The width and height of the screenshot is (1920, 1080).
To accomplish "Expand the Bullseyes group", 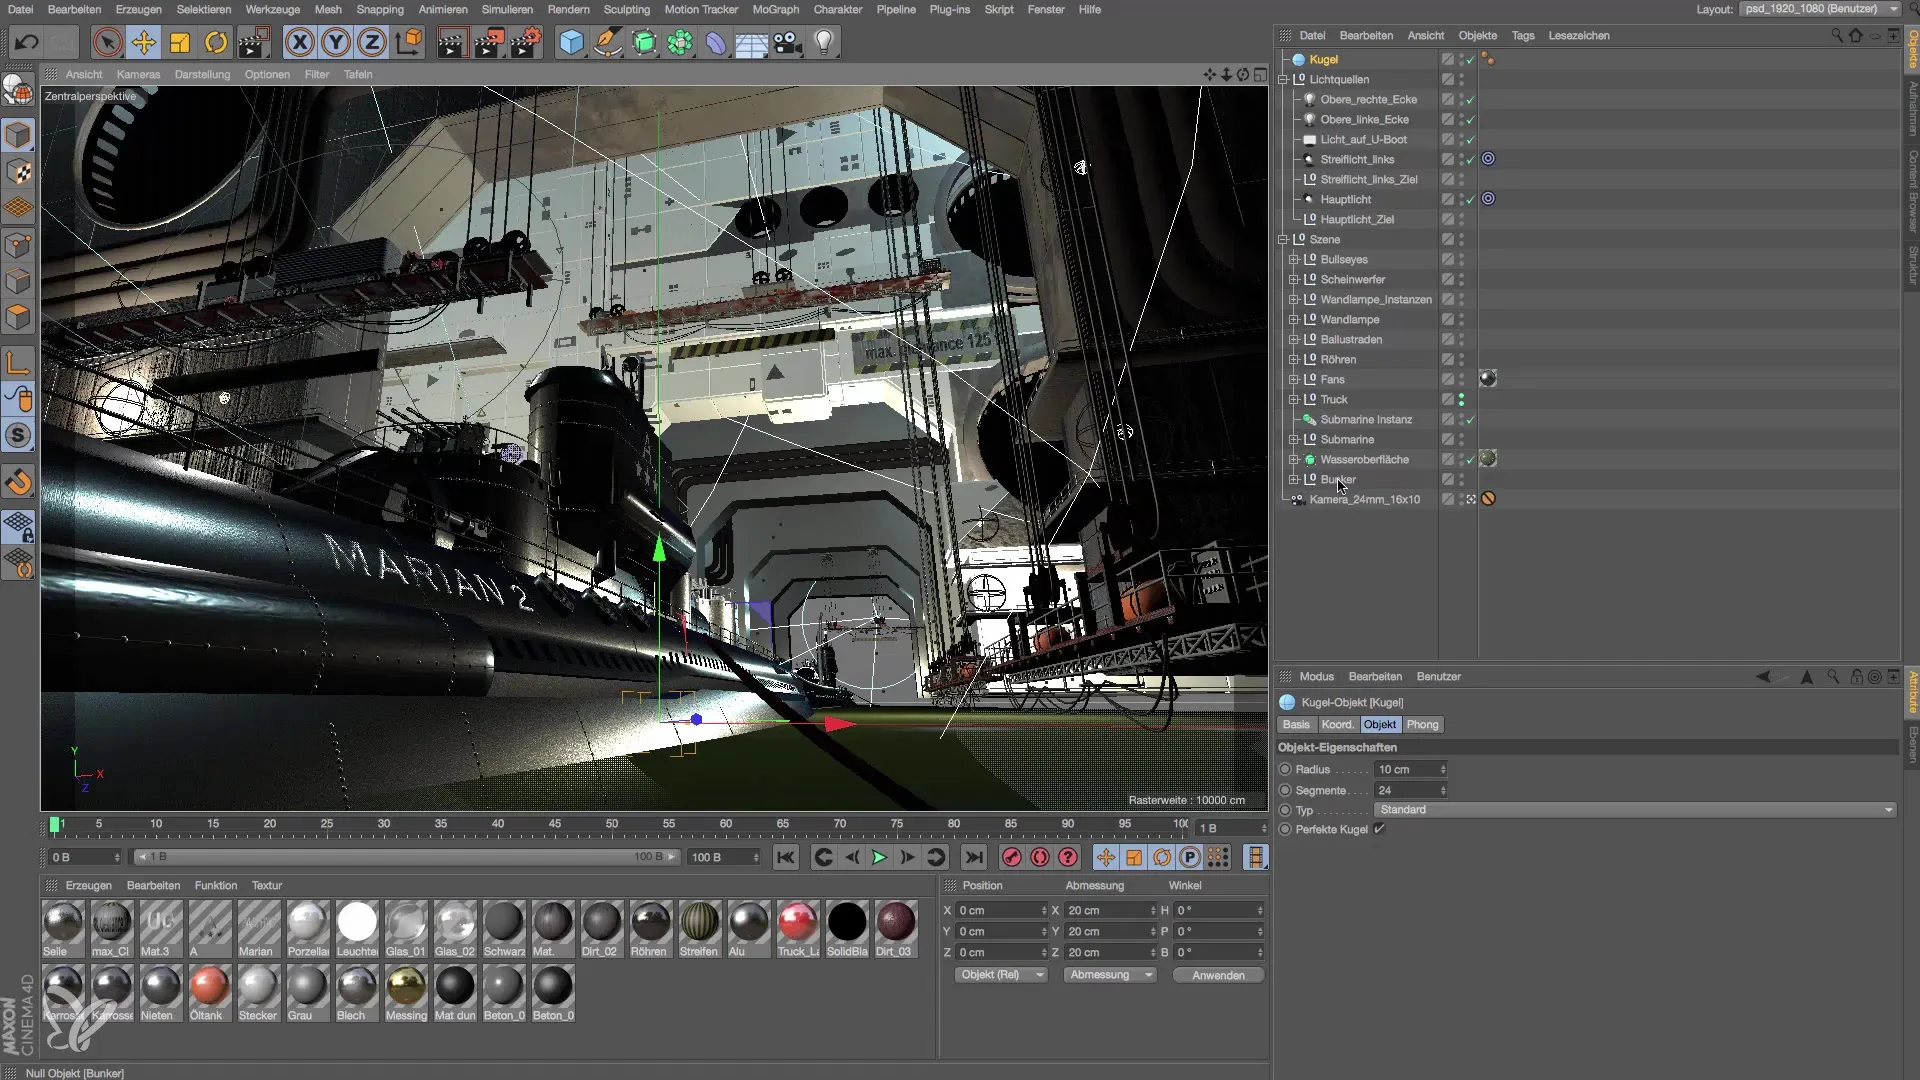I will [1294, 259].
